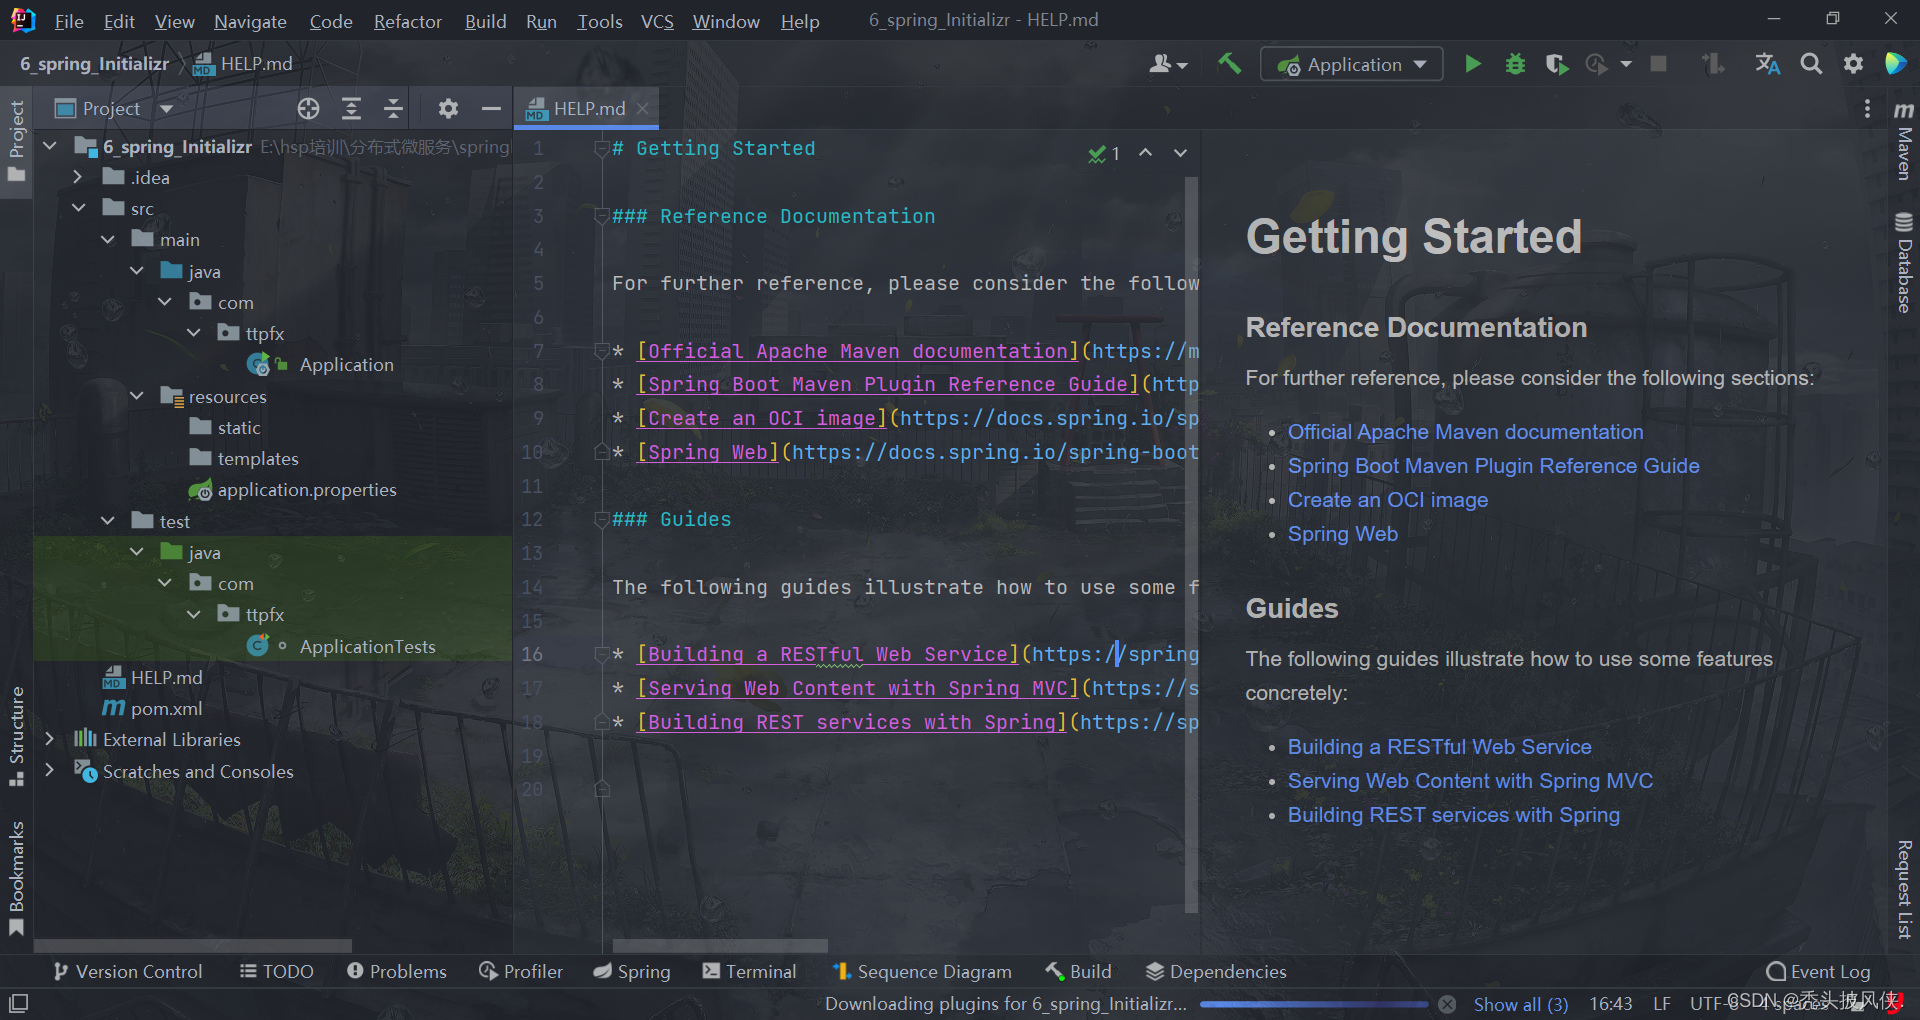Click the editor horizontal scrollbar
The image size is (1920, 1020).
[x=720, y=945]
